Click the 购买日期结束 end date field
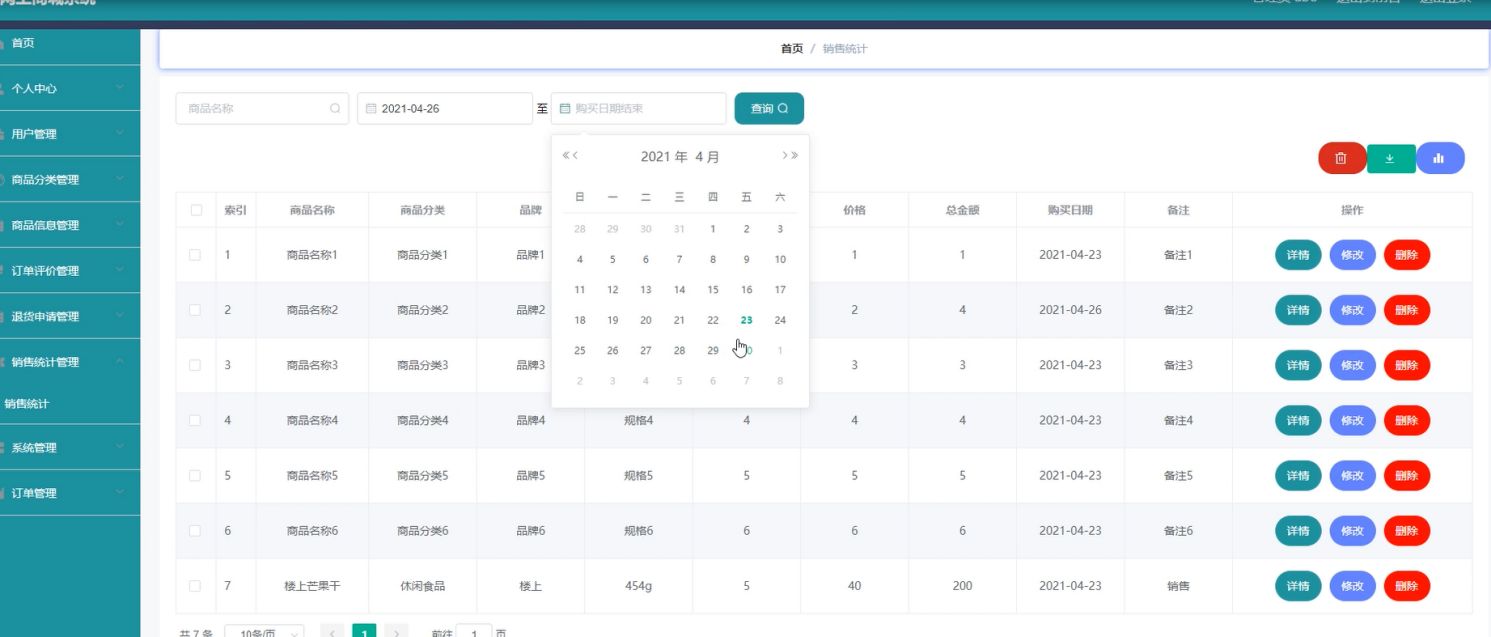1491x637 pixels. coord(640,109)
